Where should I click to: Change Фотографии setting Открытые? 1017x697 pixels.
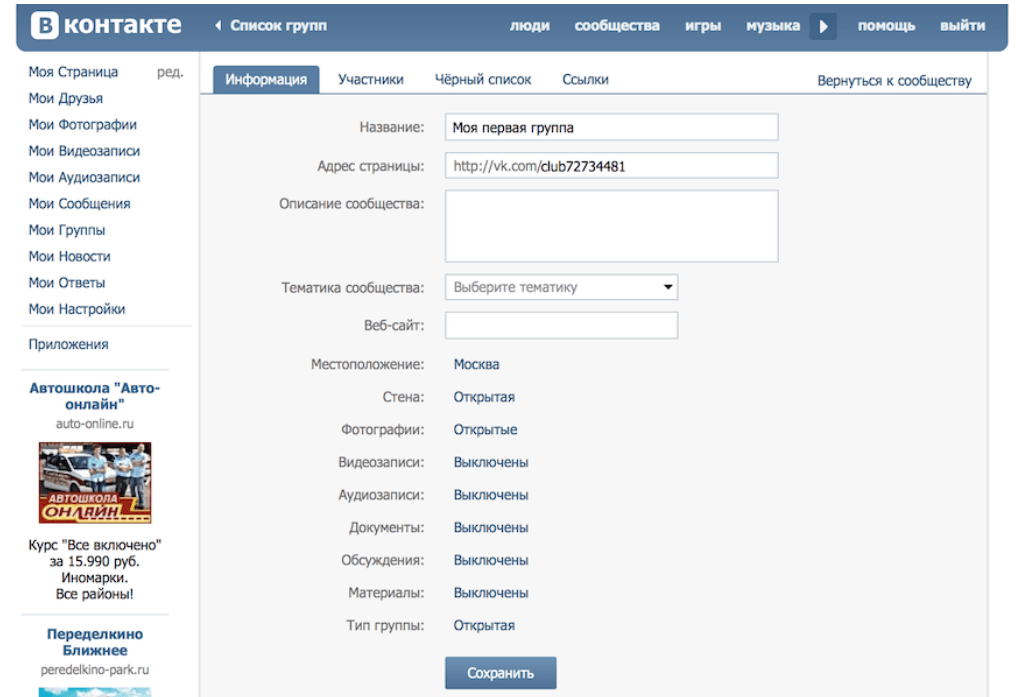click(x=485, y=430)
